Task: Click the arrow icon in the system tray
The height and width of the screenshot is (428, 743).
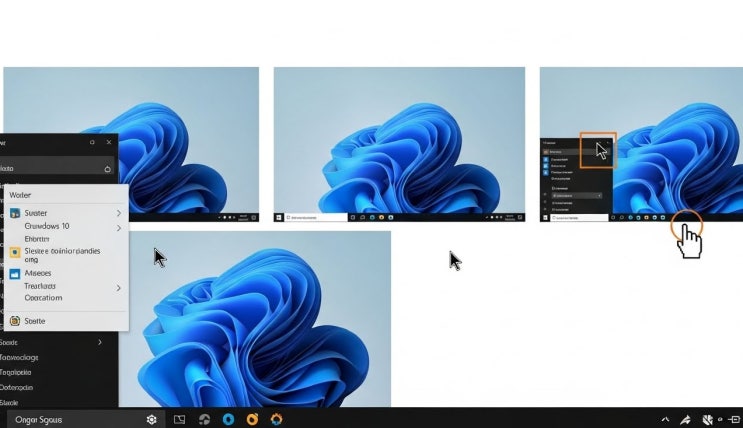Action: (x=686, y=420)
